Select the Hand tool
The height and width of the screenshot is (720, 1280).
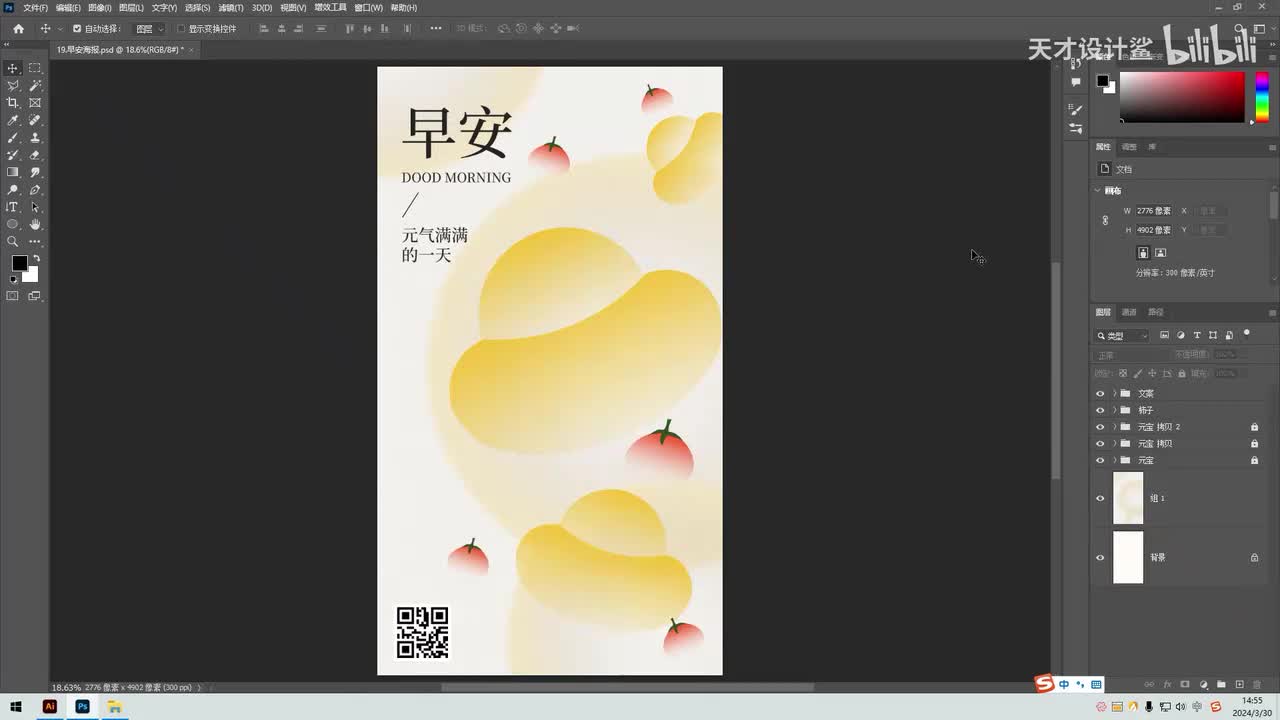pyautogui.click(x=35, y=224)
